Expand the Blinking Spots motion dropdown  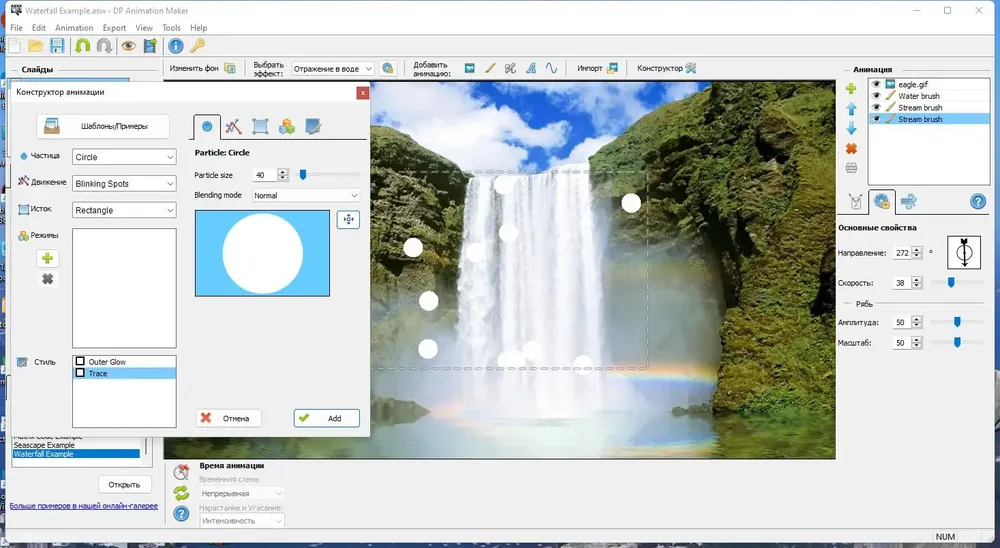click(x=124, y=184)
